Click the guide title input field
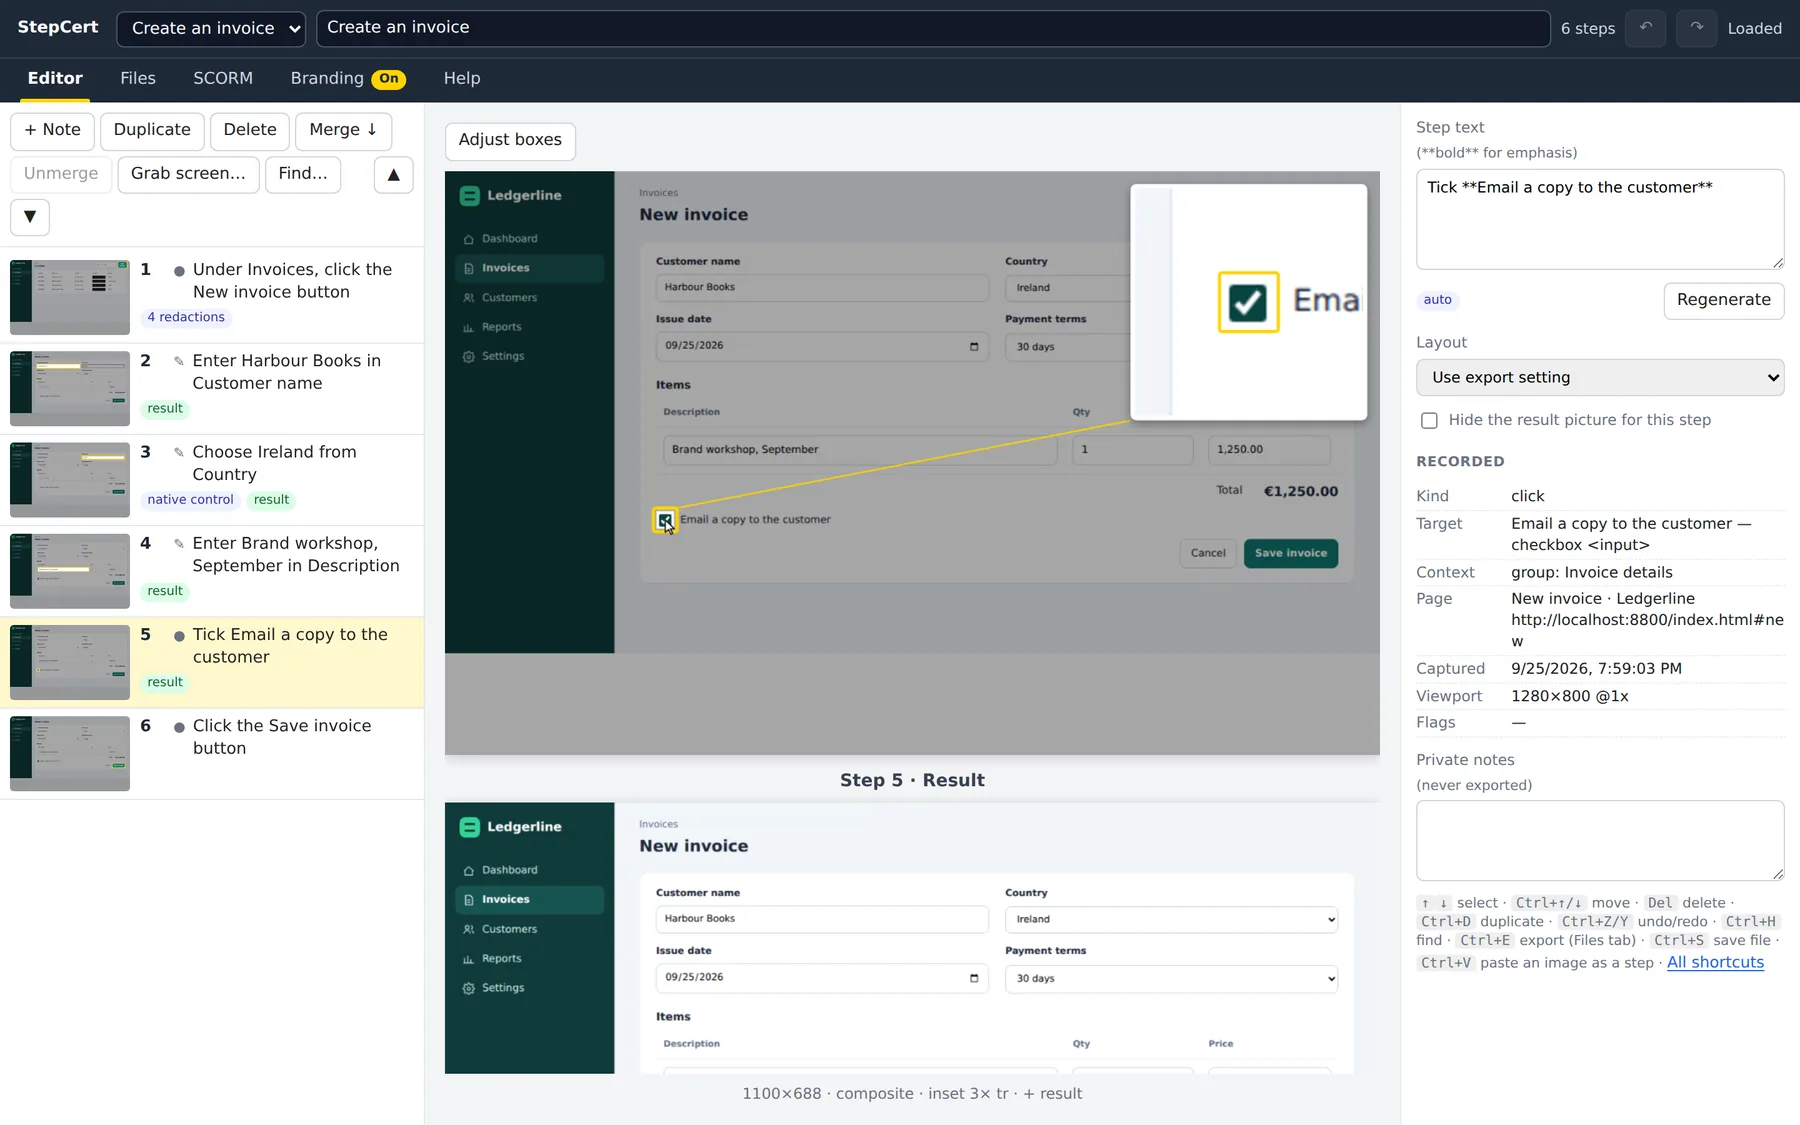 (933, 28)
